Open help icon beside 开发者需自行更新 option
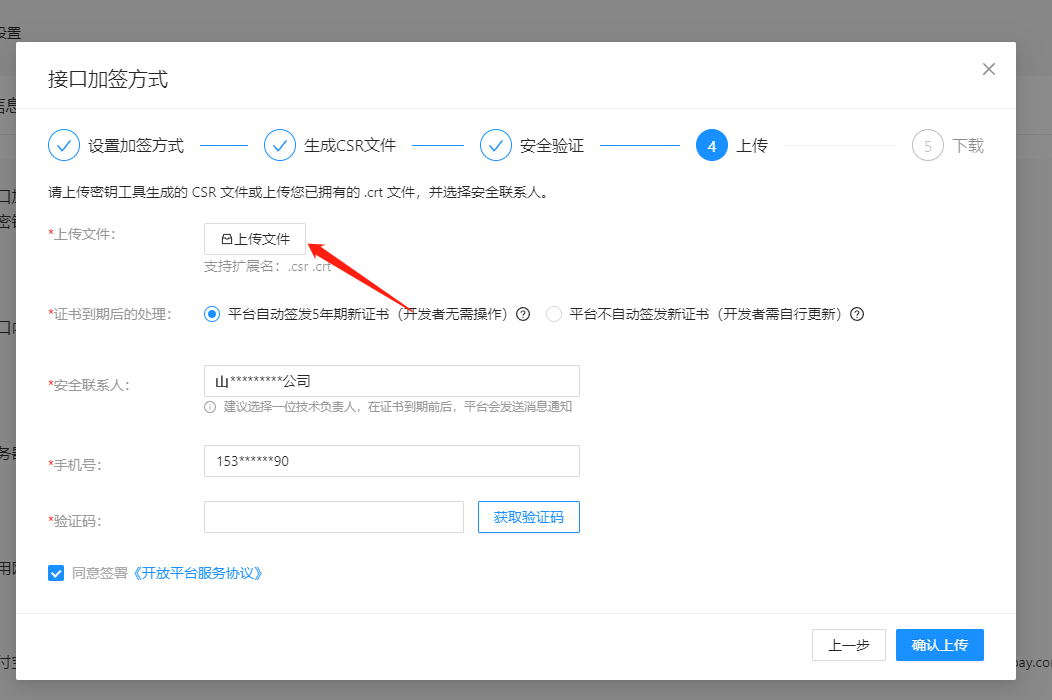The width and height of the screenshot is (1052, 700). pos(857,314)
